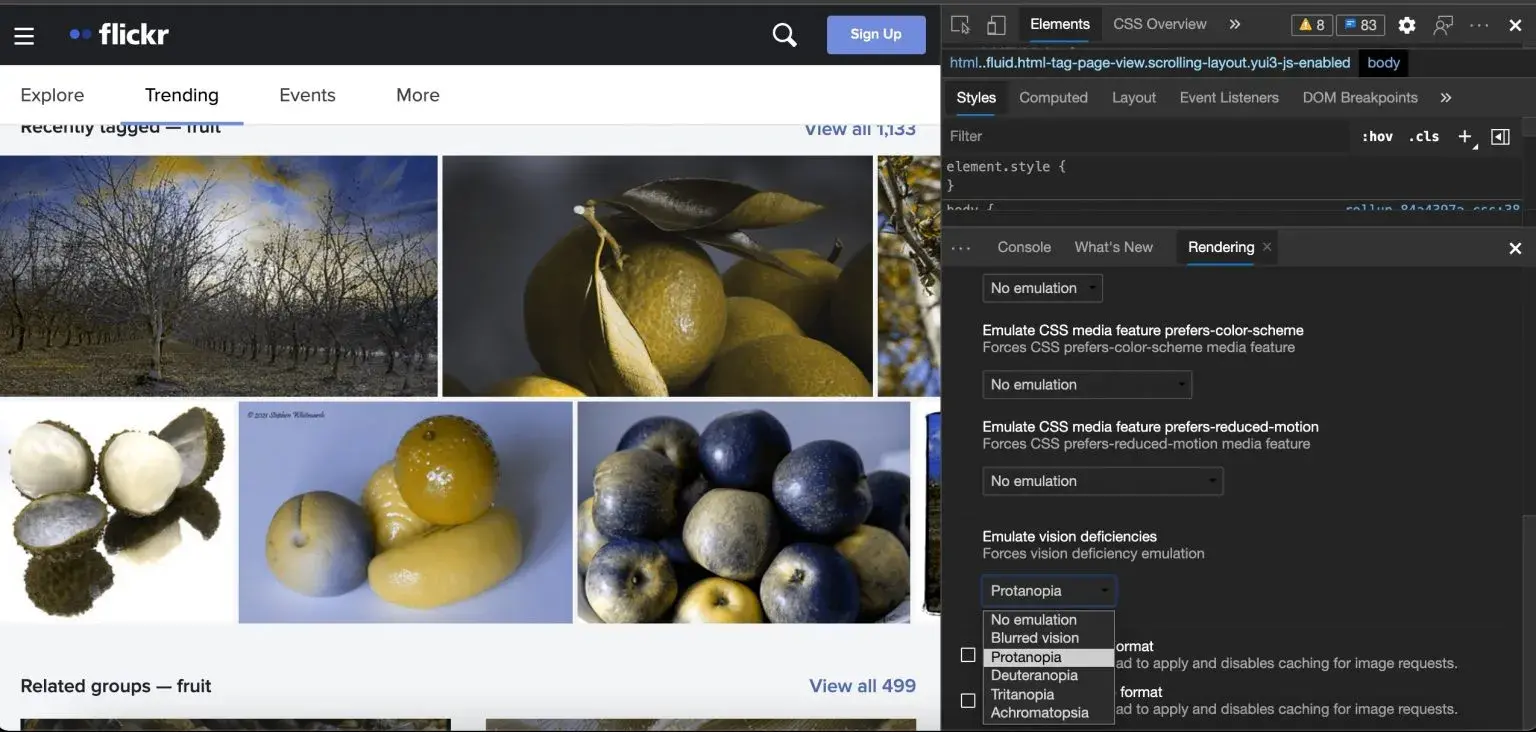Open the warnings badge showing 8
This screenshot has height=732, width=1536.
coord(1311,25)
